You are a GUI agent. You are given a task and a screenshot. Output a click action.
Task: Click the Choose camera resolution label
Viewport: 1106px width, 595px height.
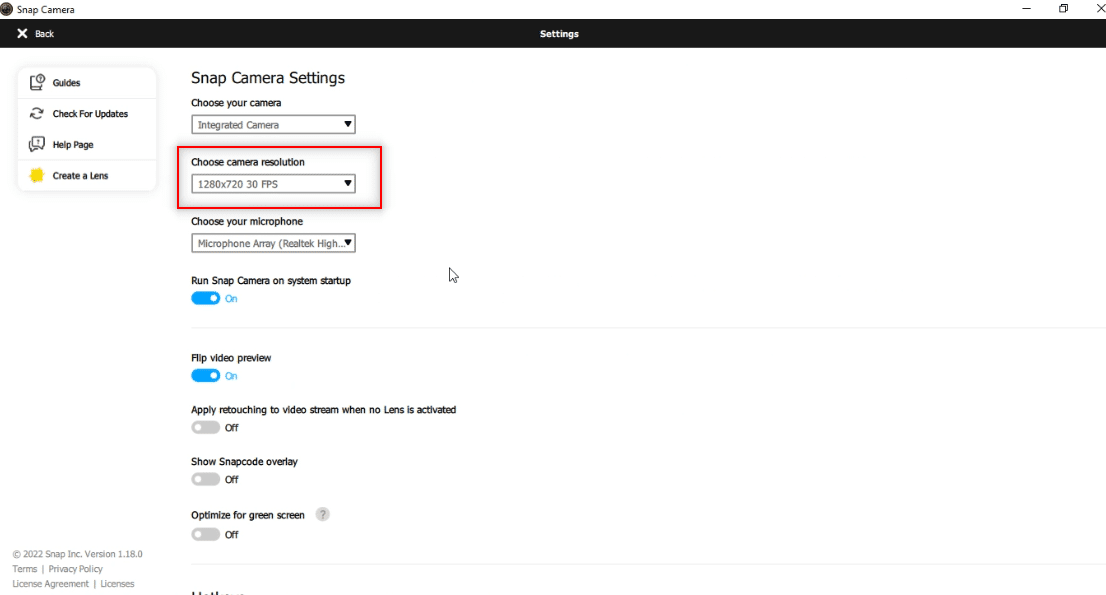[248, 162]
